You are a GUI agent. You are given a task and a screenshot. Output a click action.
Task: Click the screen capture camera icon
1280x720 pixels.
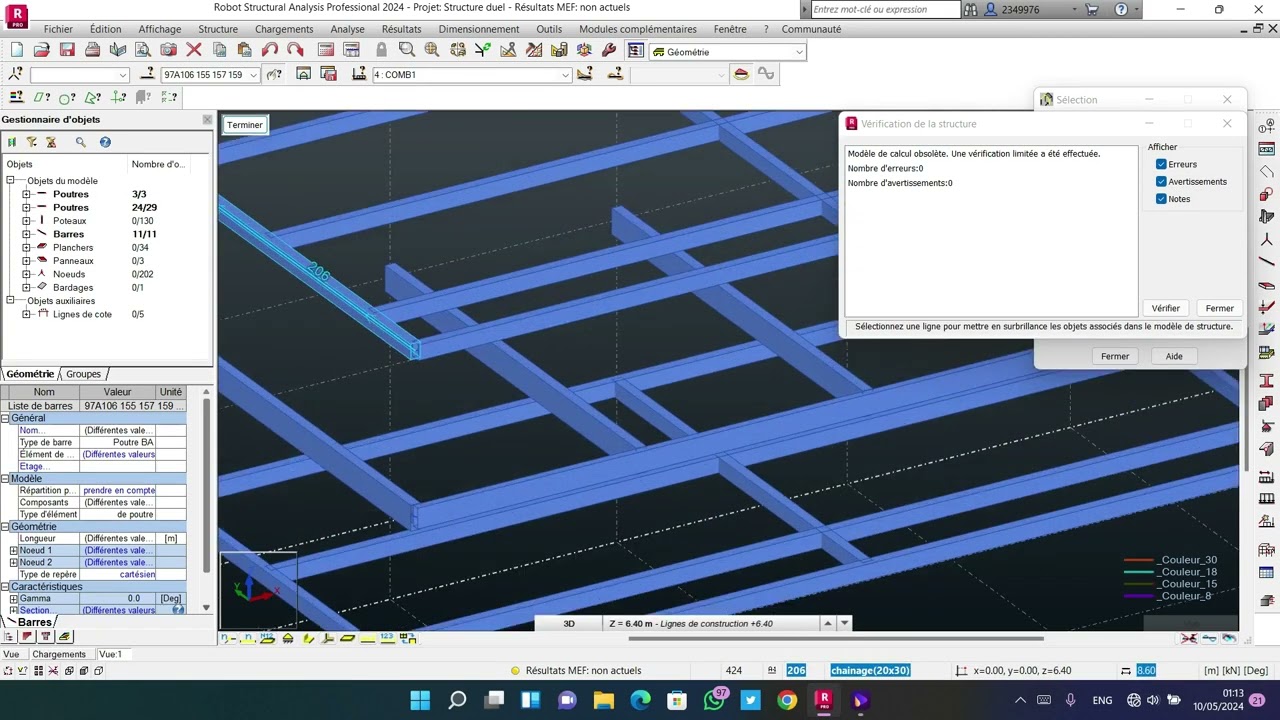pos(168,50)
